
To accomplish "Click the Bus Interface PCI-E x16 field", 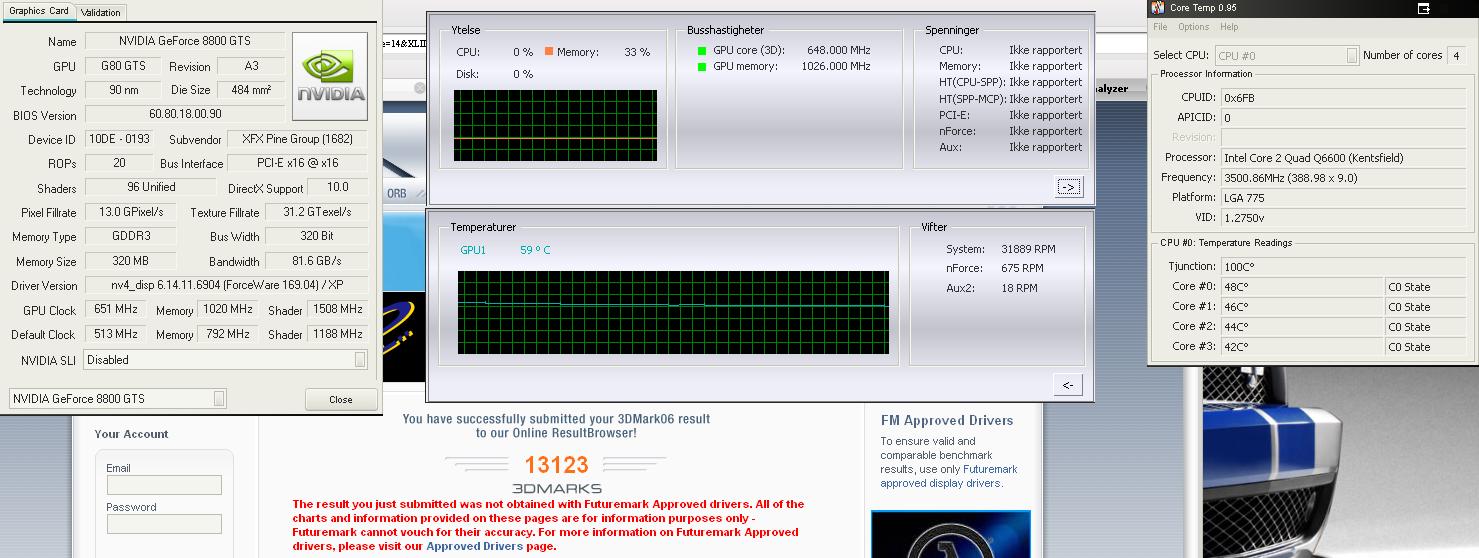I will click(297, 163).
